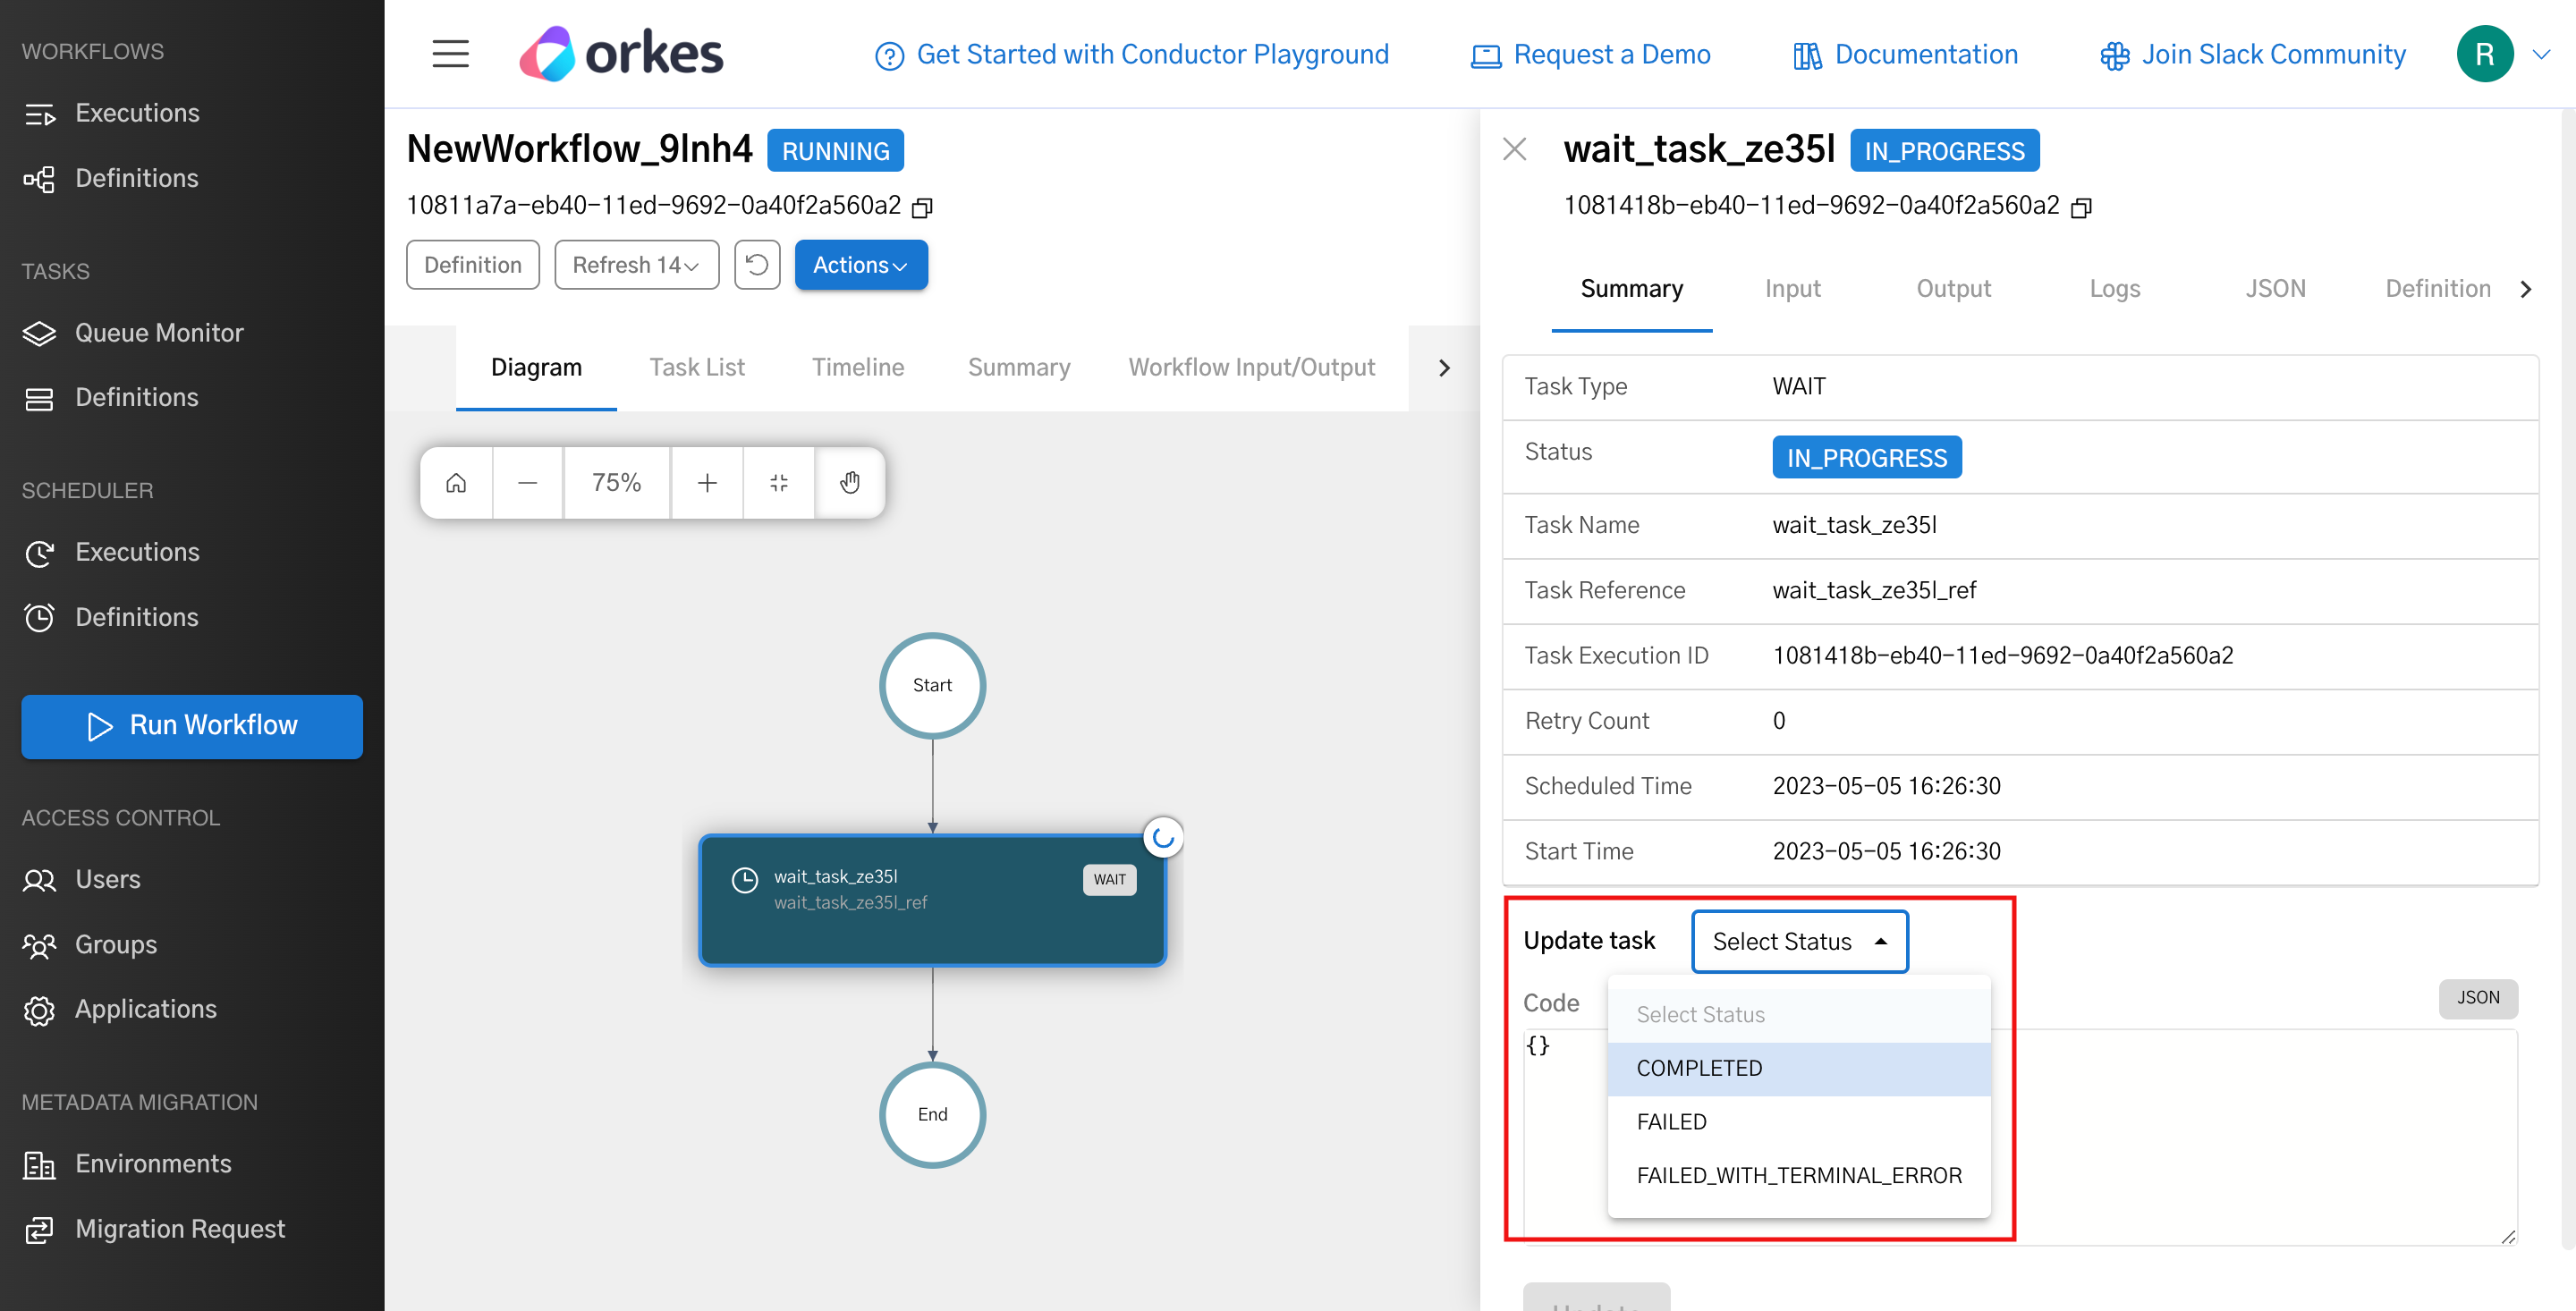Open Queue Monitor from the sidebar
The width and height of the screenshot is (2576, 1311).
159,333
